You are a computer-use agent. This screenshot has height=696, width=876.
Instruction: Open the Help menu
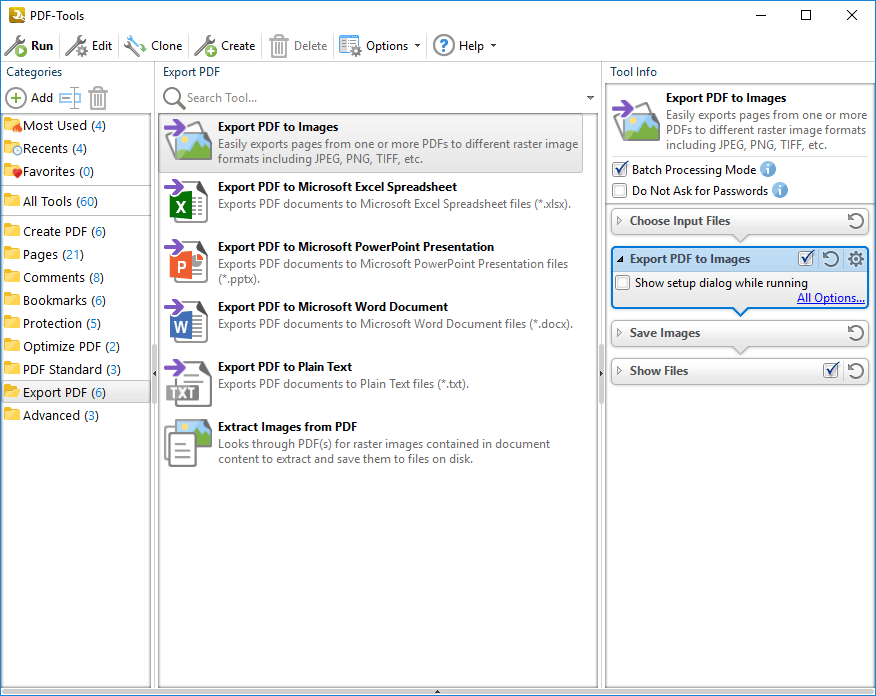pyautogui.click(x=465, y=45)
